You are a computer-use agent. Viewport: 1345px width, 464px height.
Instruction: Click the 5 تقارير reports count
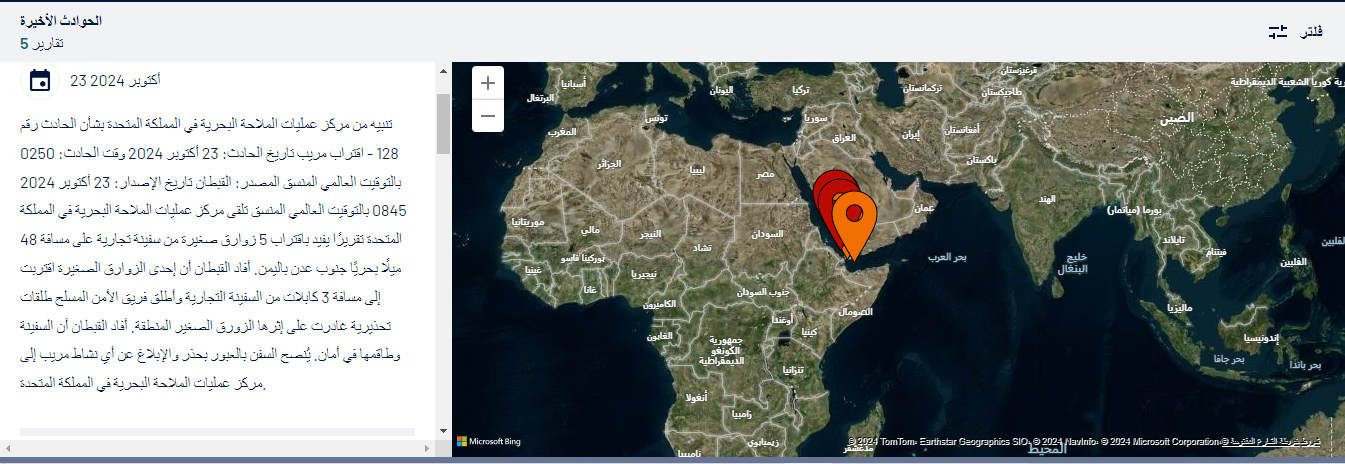42,43
